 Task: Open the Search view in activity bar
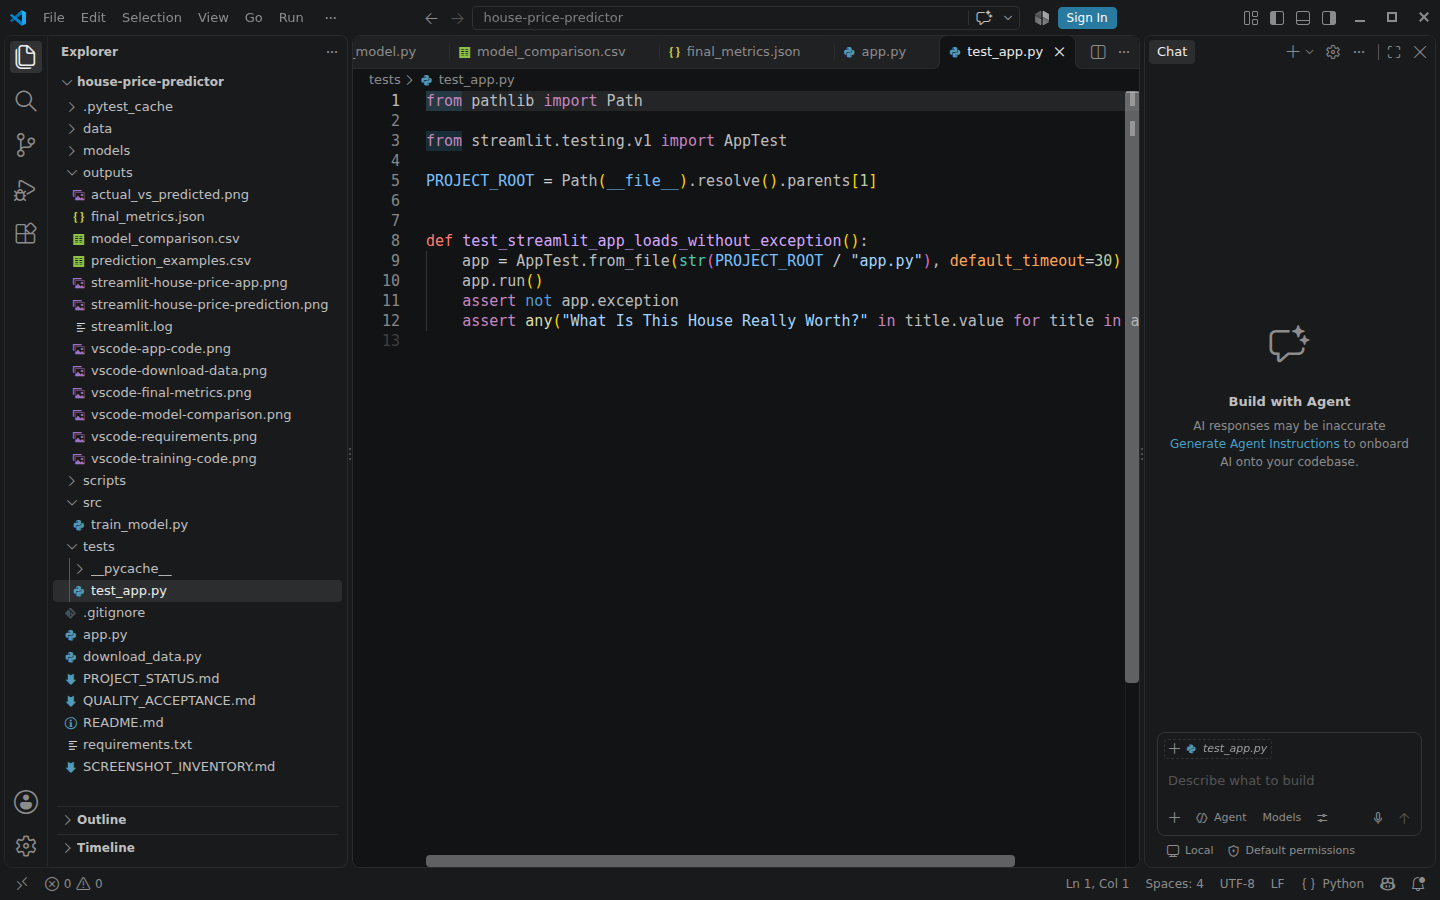tap(26, 101)
